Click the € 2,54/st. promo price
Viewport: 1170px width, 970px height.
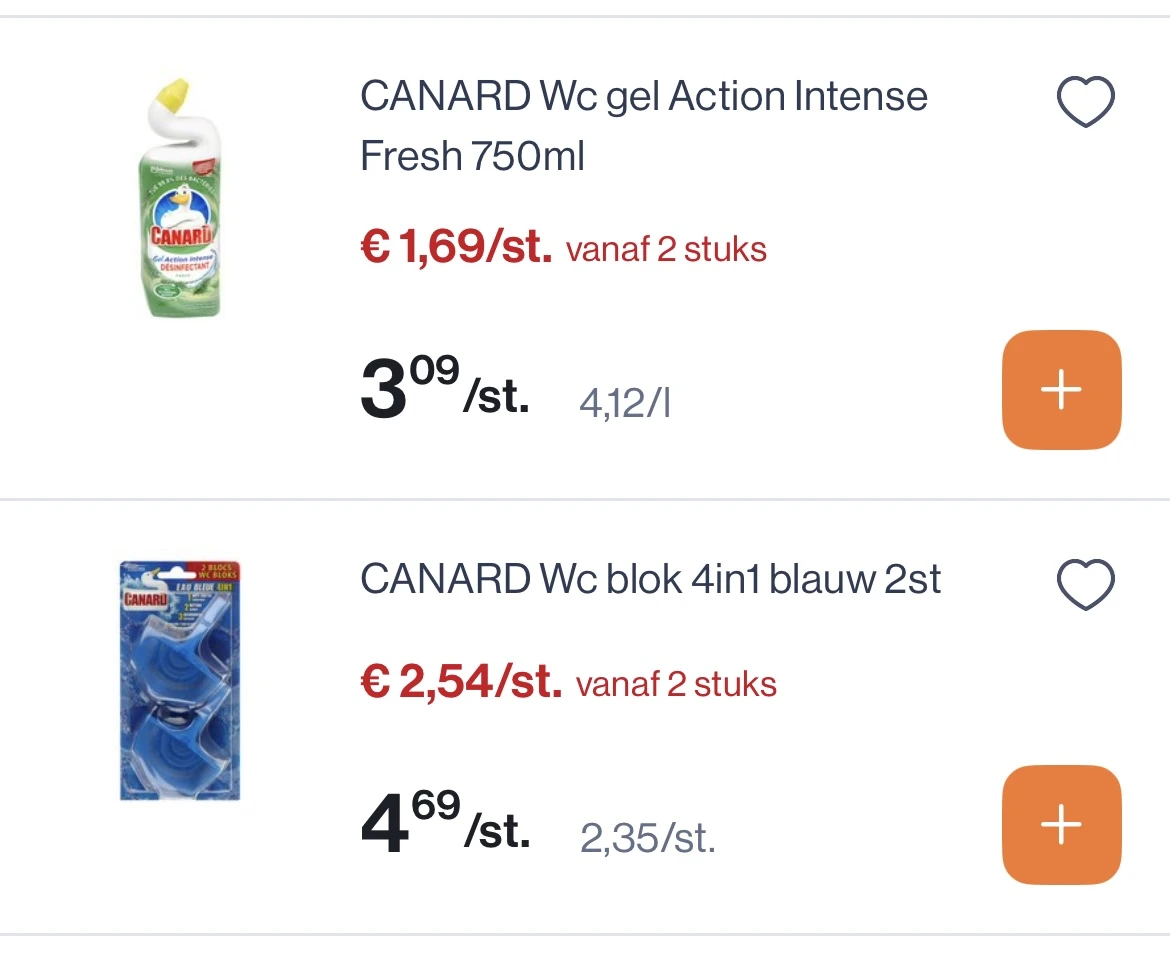[x=460, y=683]
